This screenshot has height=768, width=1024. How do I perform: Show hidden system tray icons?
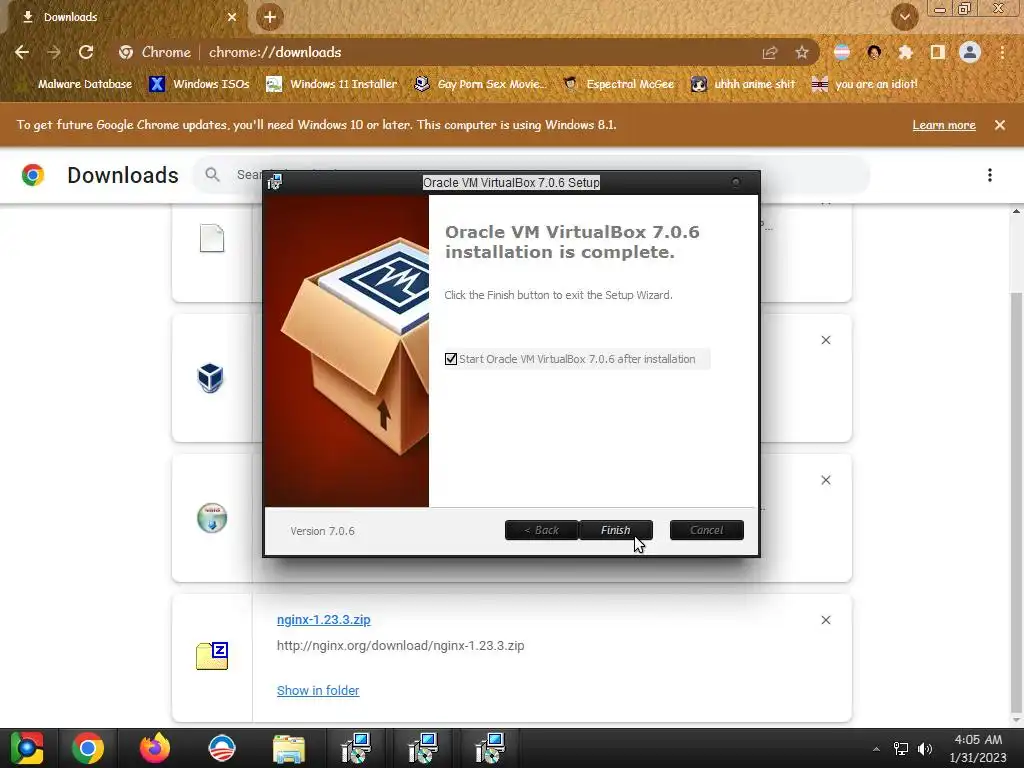[x=876, y=749]
